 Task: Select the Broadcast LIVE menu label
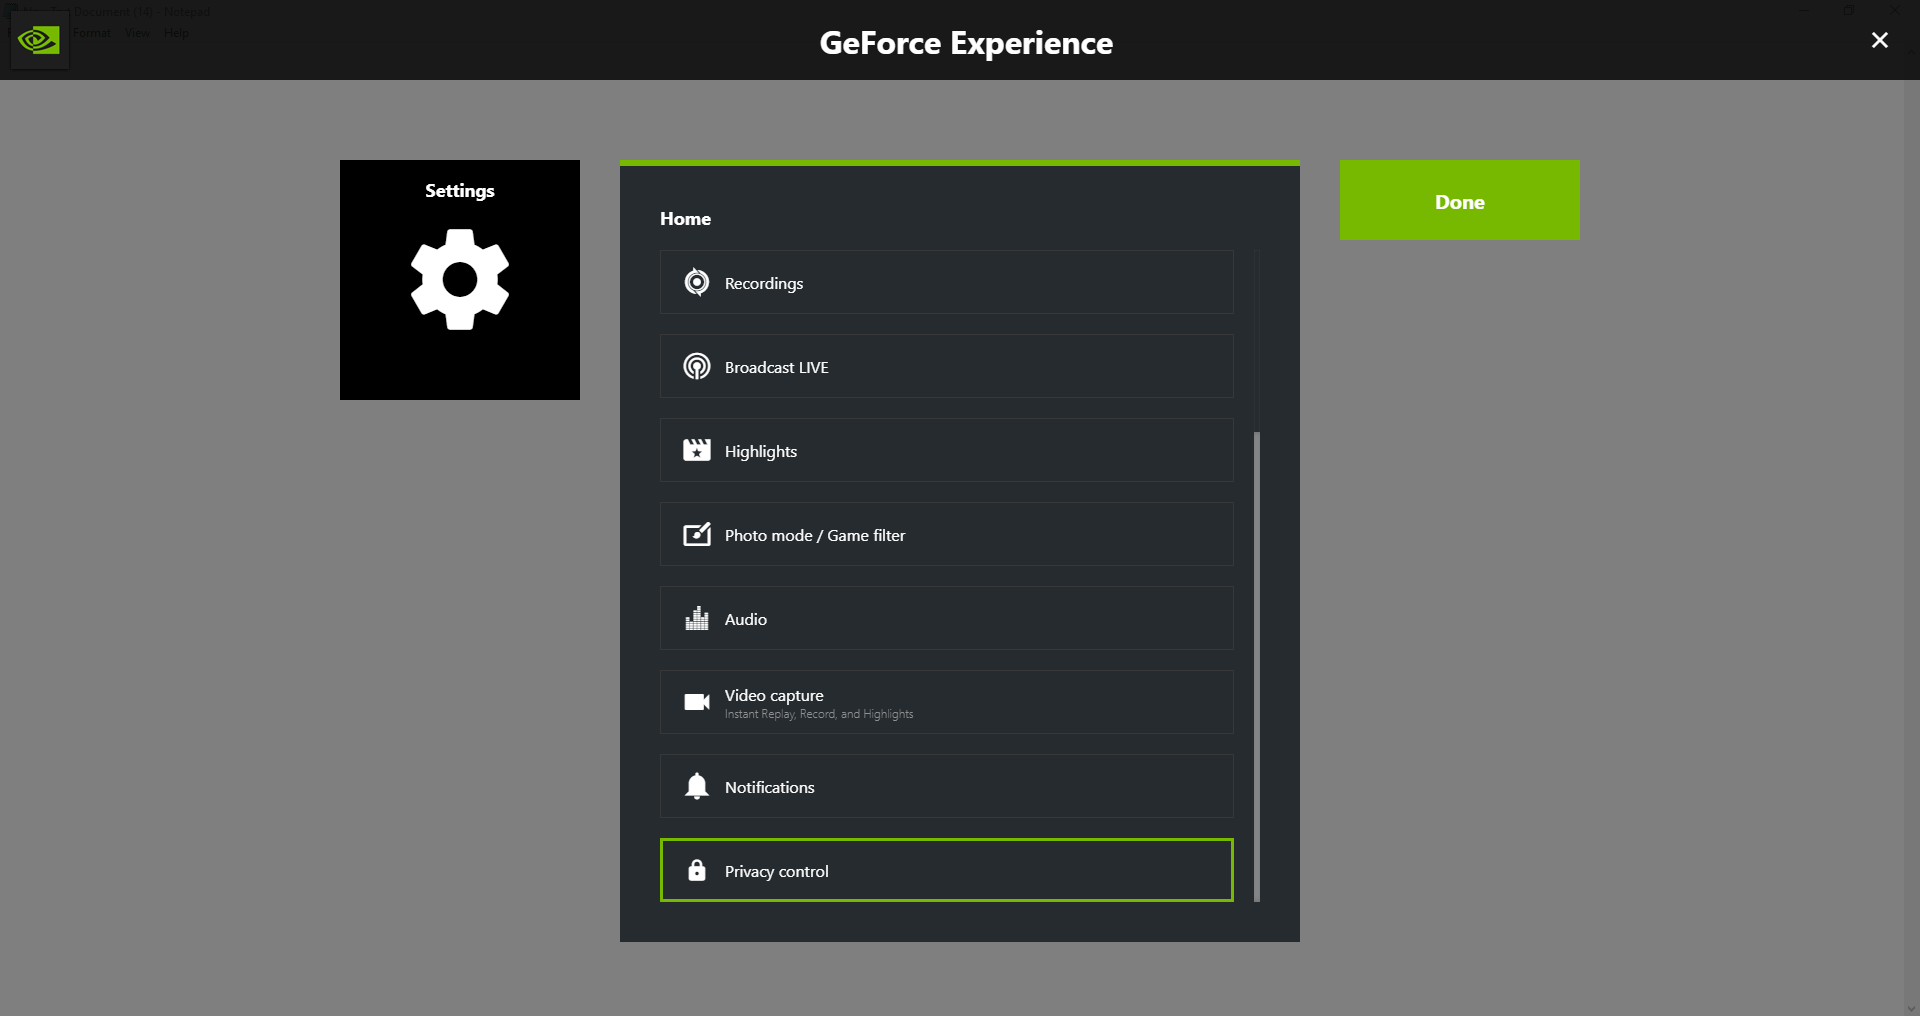(x=777, y=368)
